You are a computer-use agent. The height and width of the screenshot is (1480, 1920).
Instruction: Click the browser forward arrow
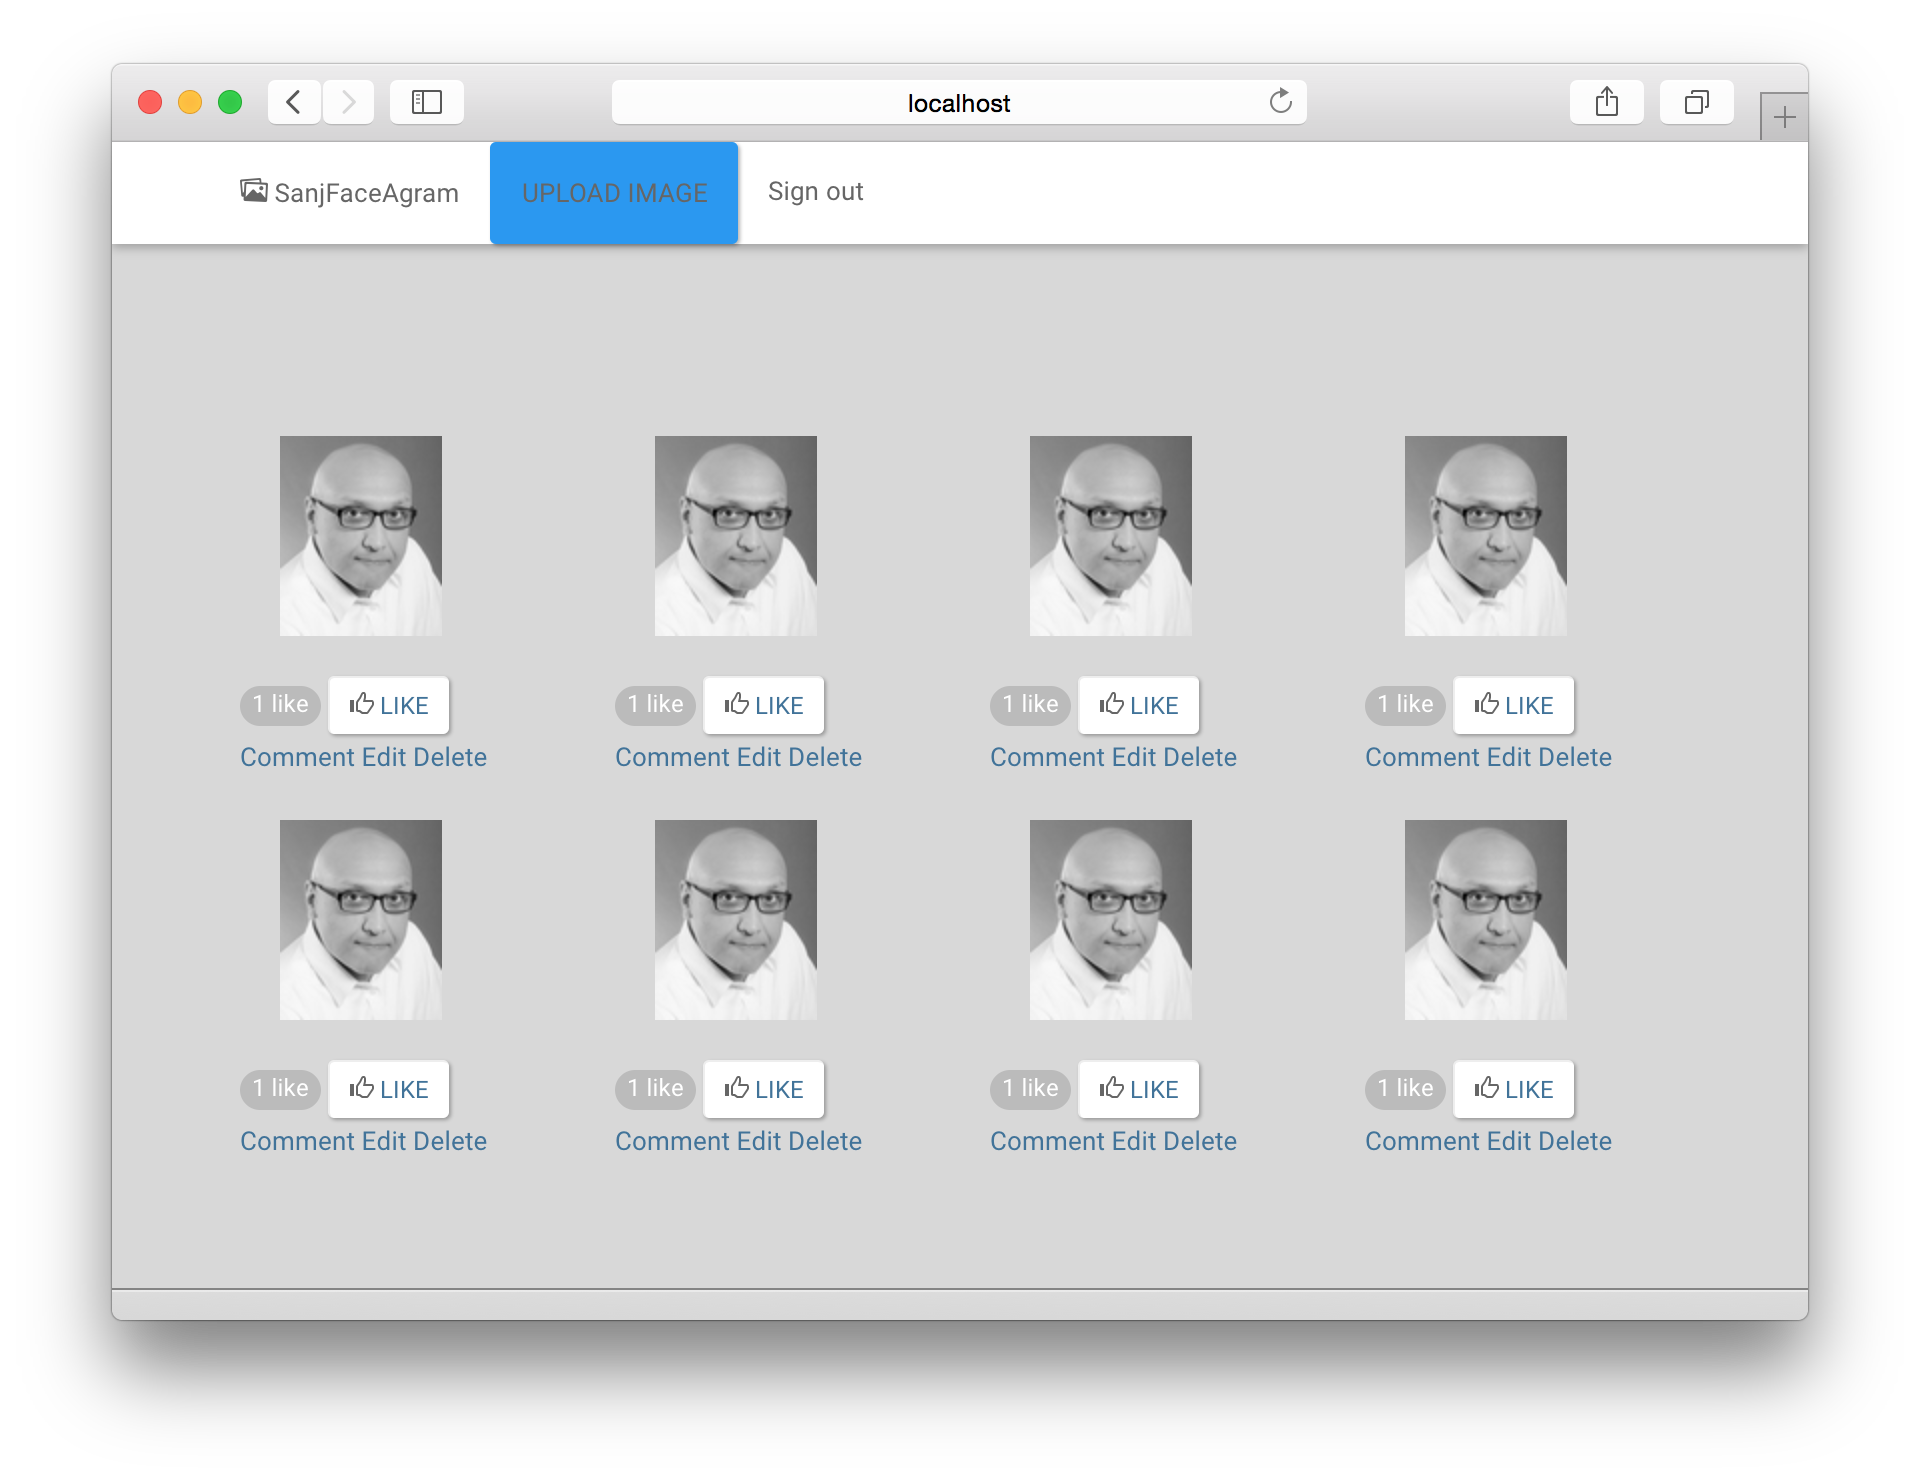(348, 102)
